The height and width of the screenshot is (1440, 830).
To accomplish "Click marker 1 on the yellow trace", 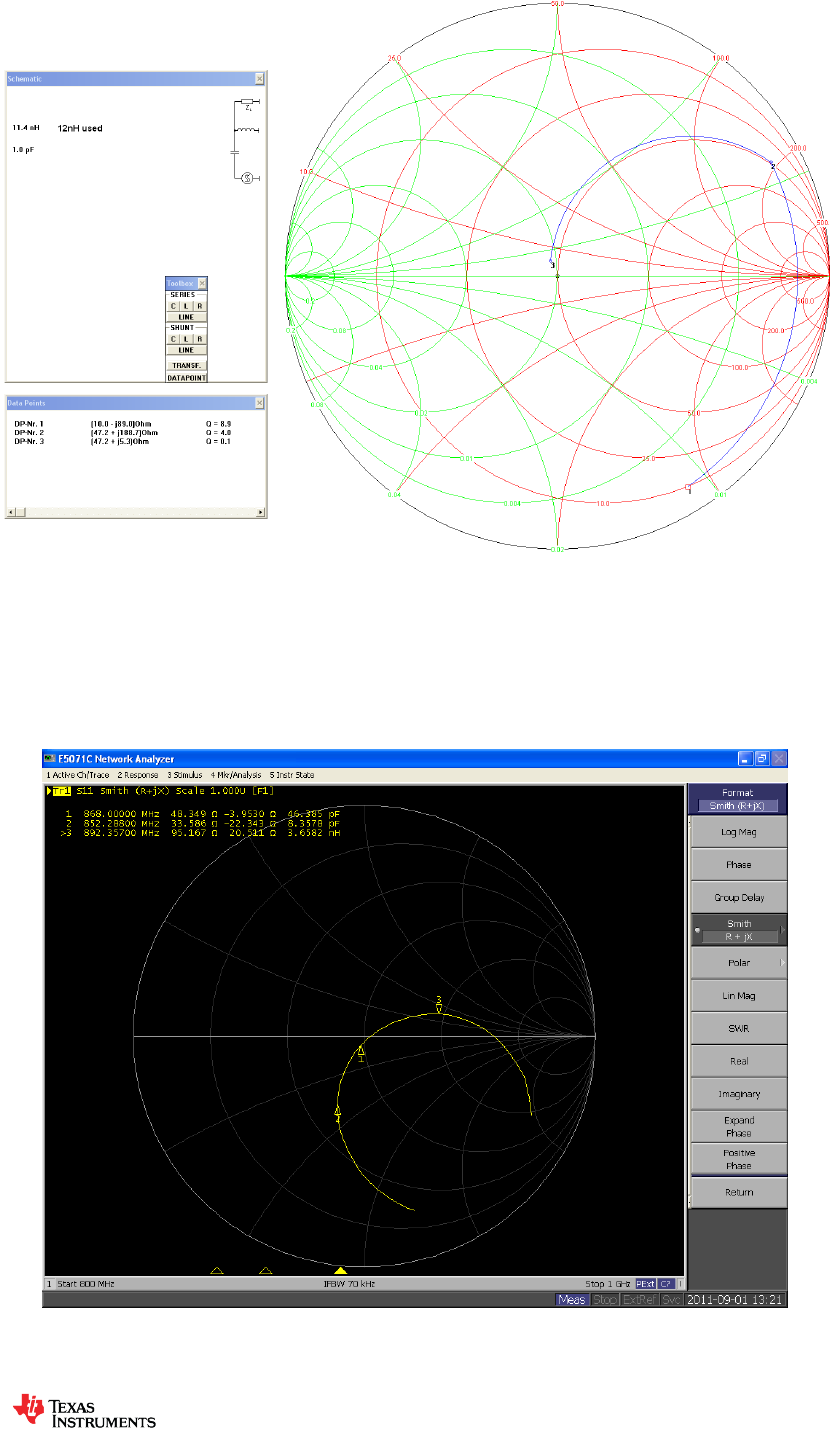I will point(361,1053).
